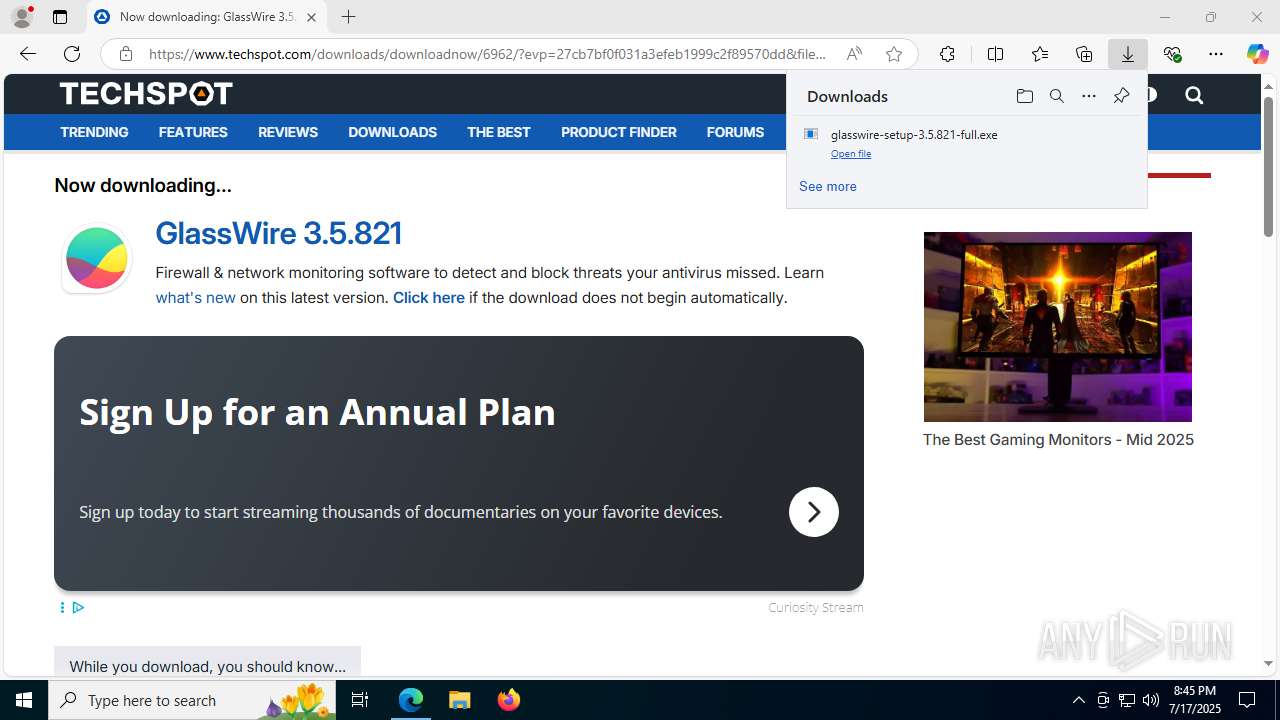Open downloads folder from Downloads panel
The height and width of the screenshot is (720, 1280).
tap(1024, 96)
